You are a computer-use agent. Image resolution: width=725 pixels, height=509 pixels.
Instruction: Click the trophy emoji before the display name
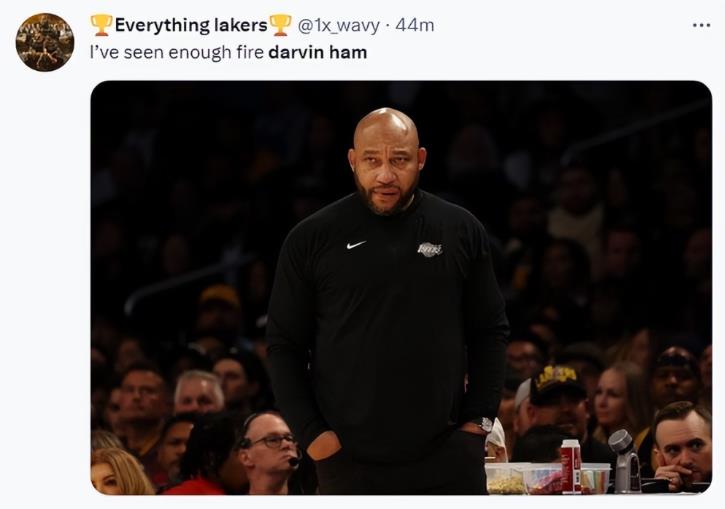point(101,25)
